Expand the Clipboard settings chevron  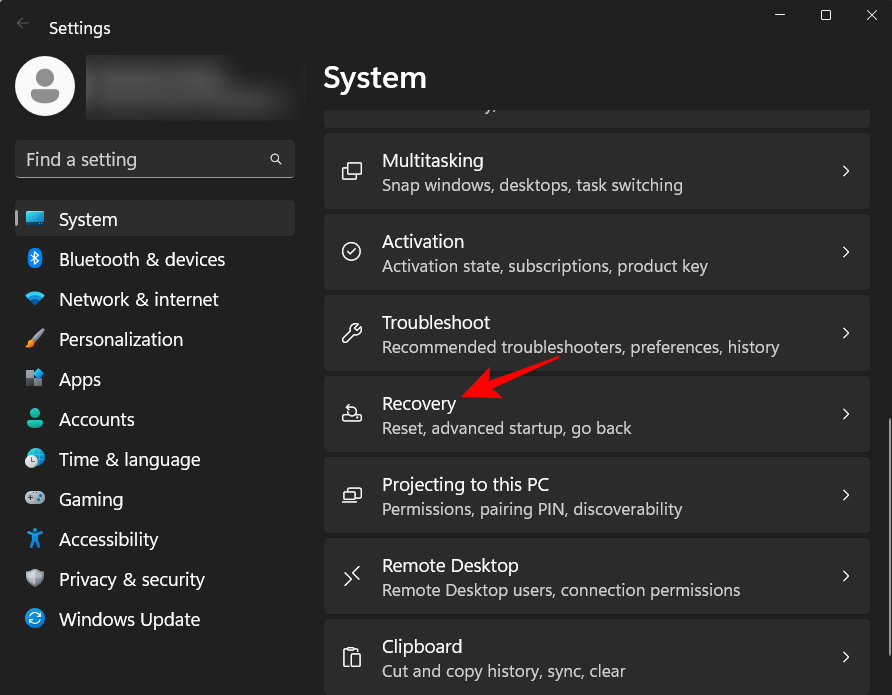(x=845, y=656)
